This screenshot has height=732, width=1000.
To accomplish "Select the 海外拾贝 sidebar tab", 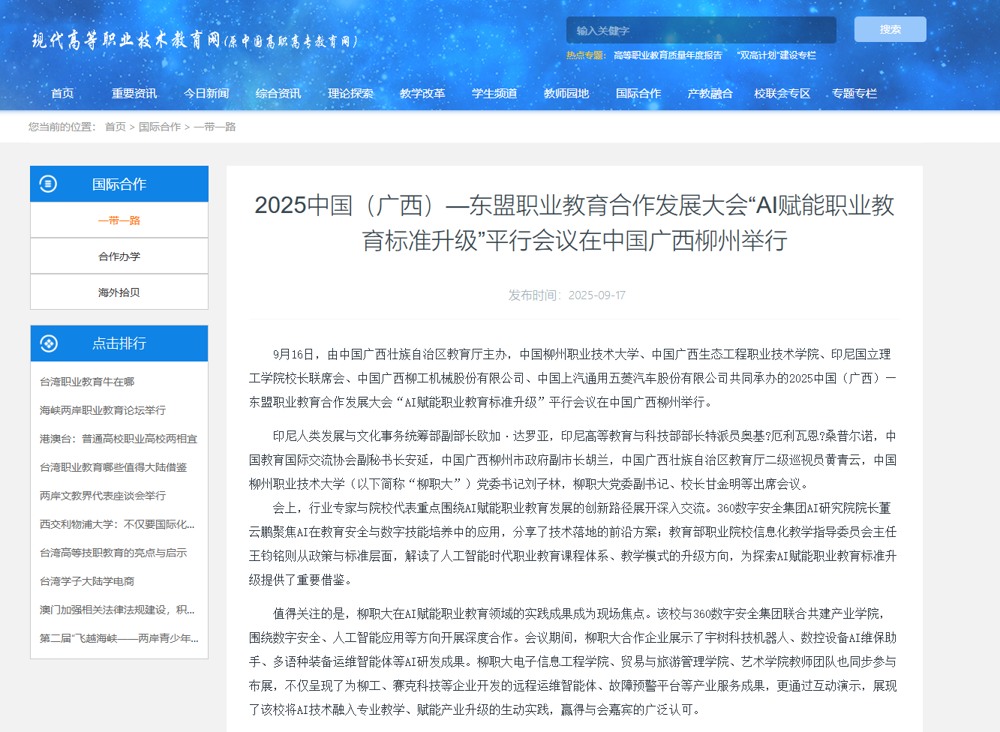I will click(119, 292).
